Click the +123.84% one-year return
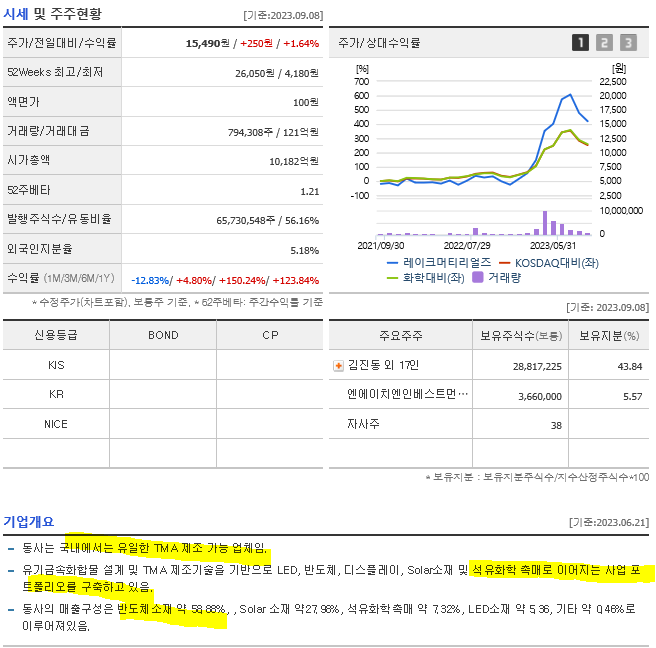Image resolution: width=656 pixels, height=648 pixels. click(x=295, y=280)
